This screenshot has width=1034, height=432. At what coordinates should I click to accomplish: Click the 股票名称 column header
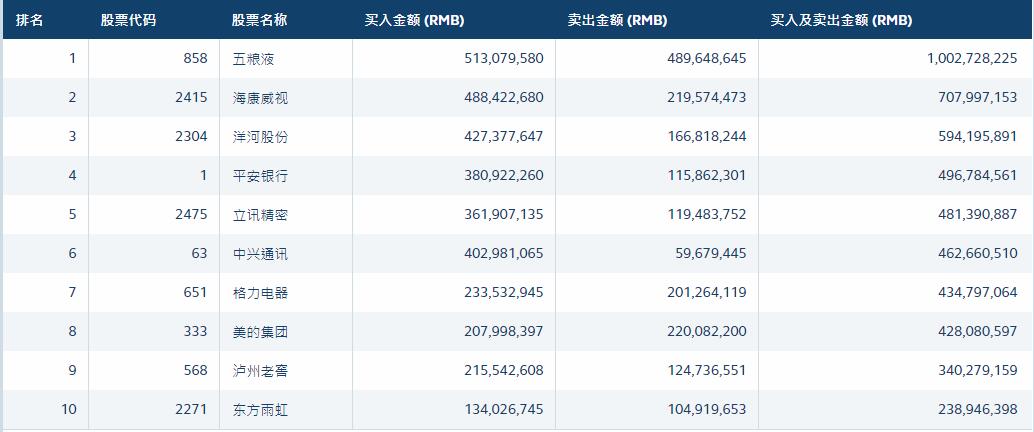(259, 20)
